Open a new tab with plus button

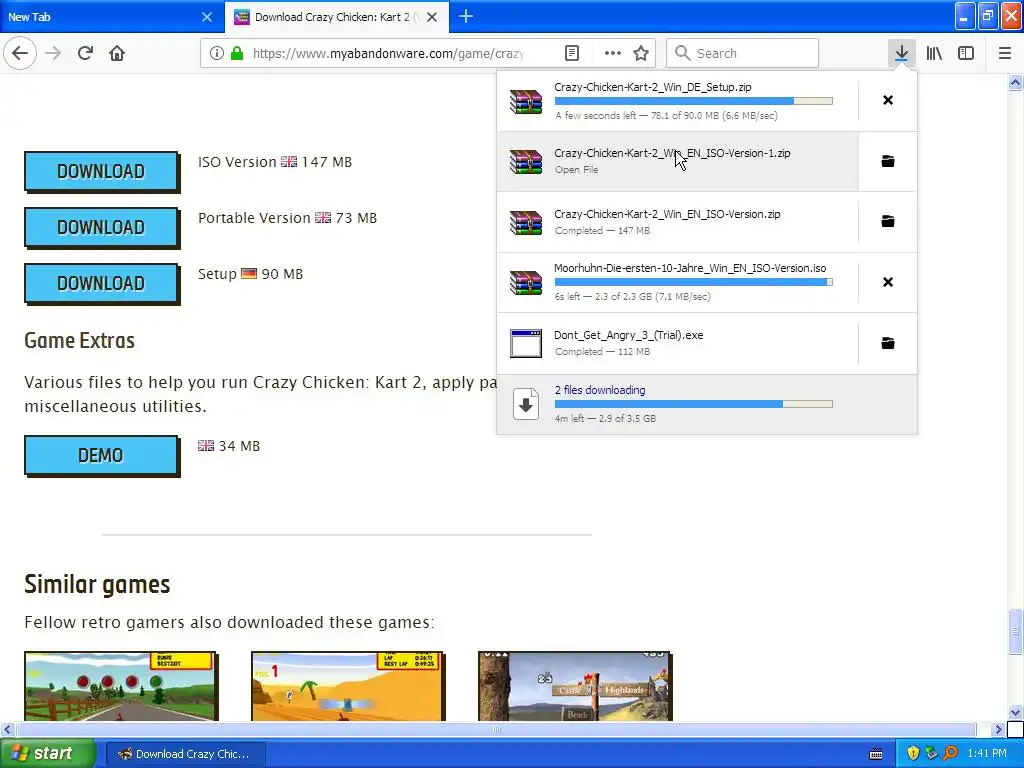[466, 16]
